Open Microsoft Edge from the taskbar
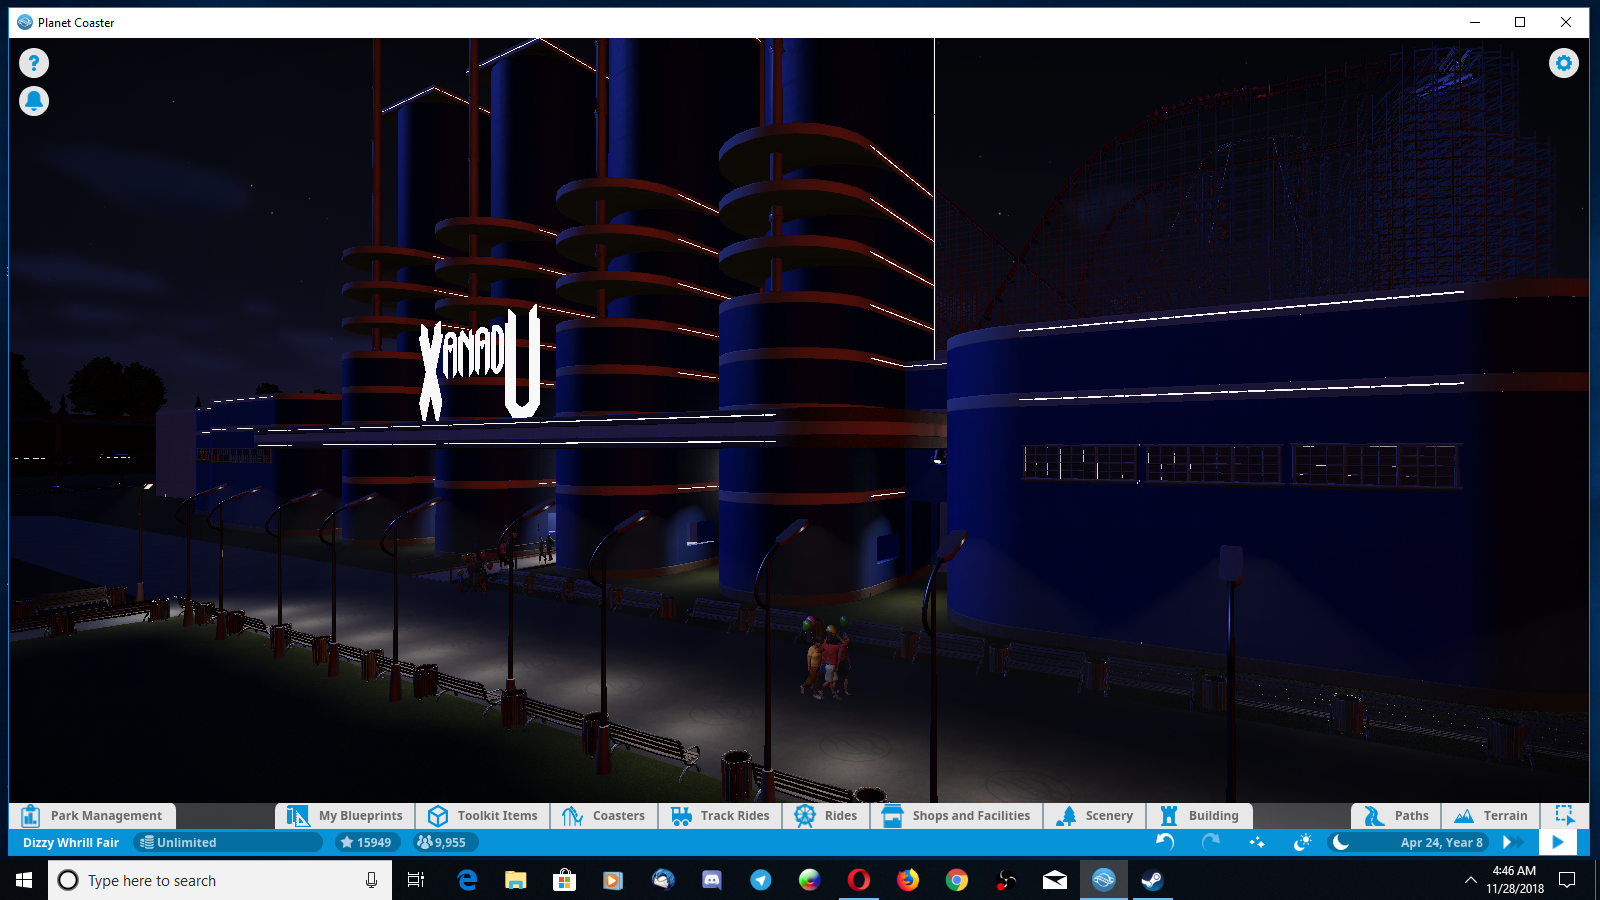The width and height of the screenshot is (1600, 900). click(467, 880)
